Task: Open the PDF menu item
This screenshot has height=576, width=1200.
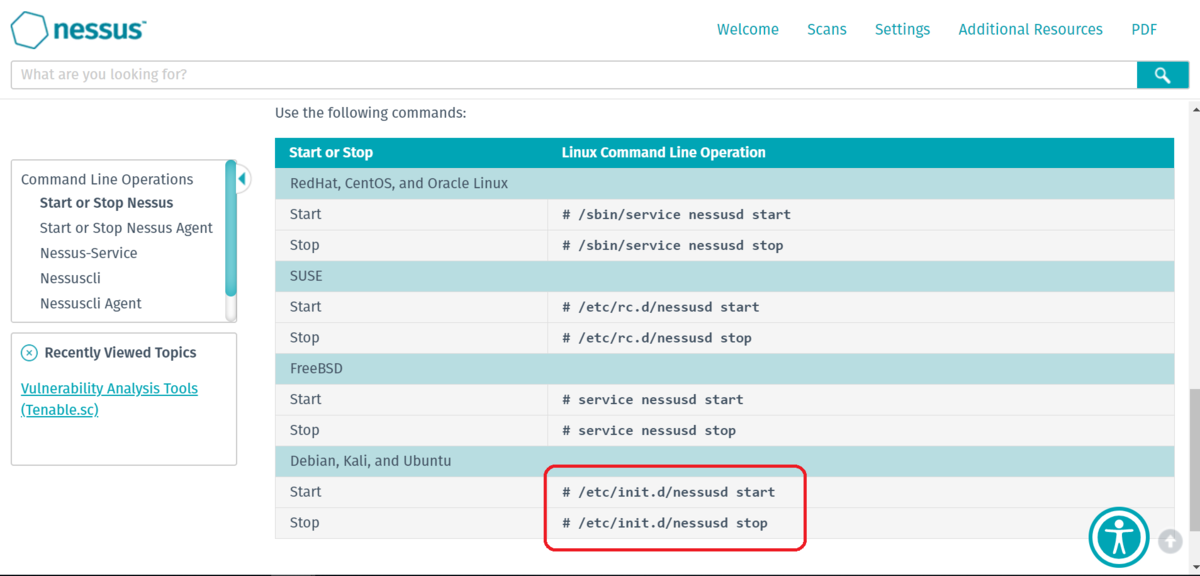Action: coord(1144,29)
